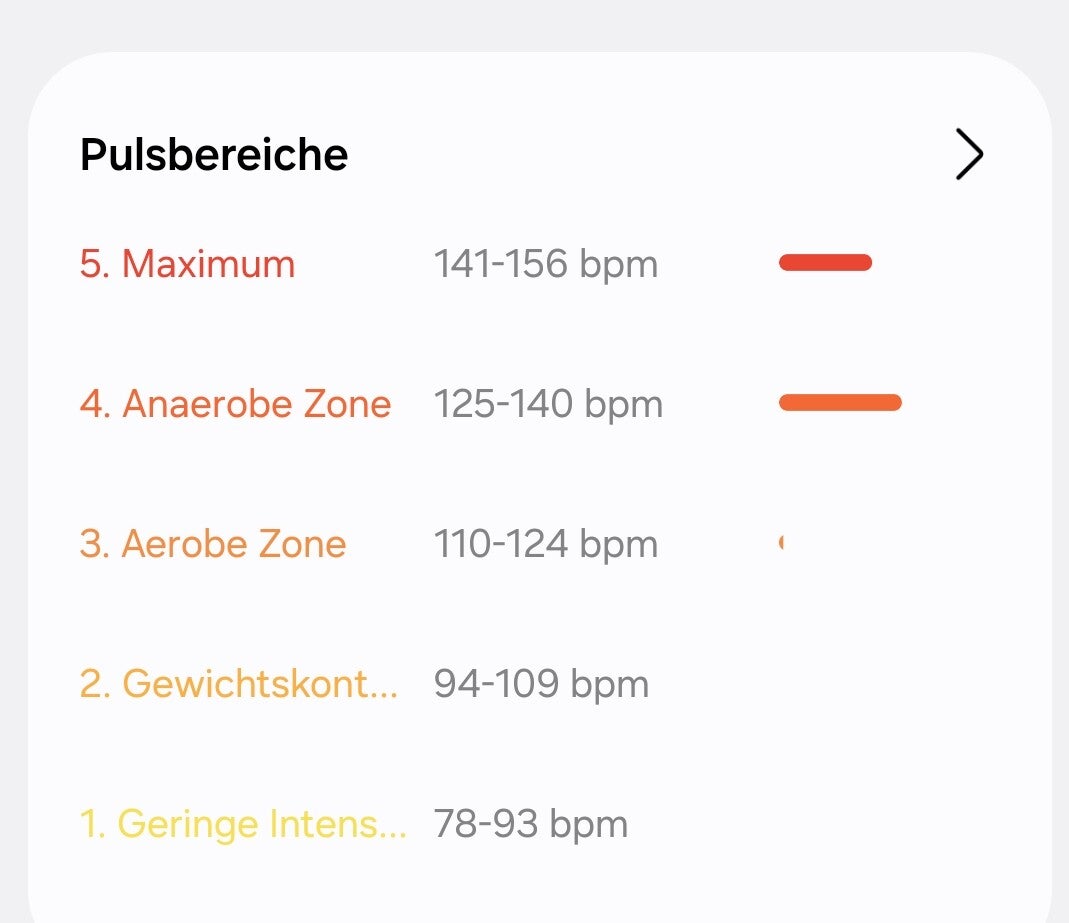
Task: Click the 125-140 bpm range
Action: [x=548, y=404]
